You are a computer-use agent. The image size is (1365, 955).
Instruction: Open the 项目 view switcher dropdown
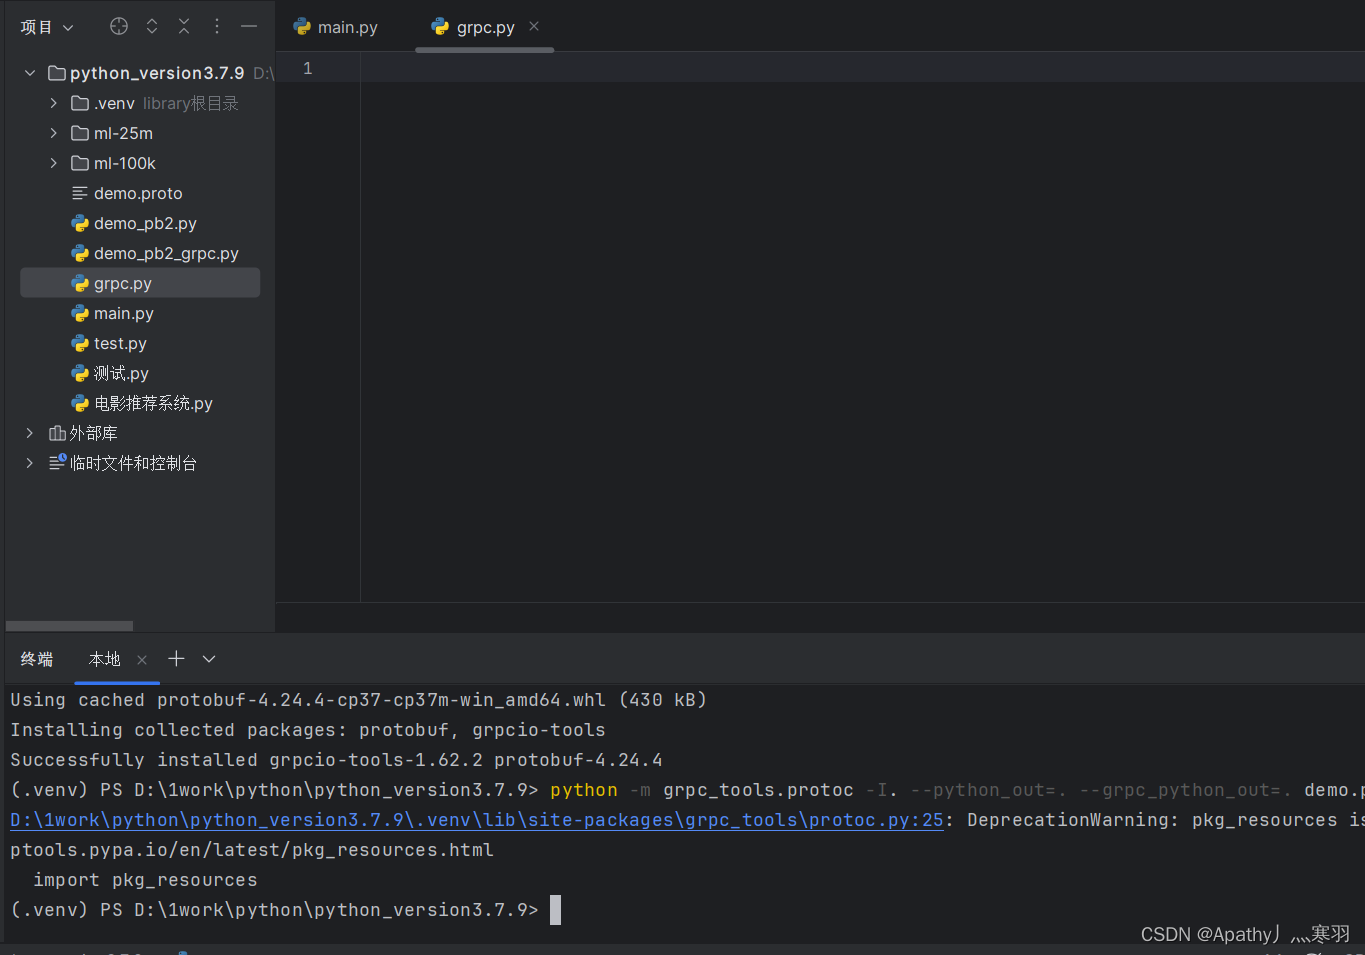point(46,26)
